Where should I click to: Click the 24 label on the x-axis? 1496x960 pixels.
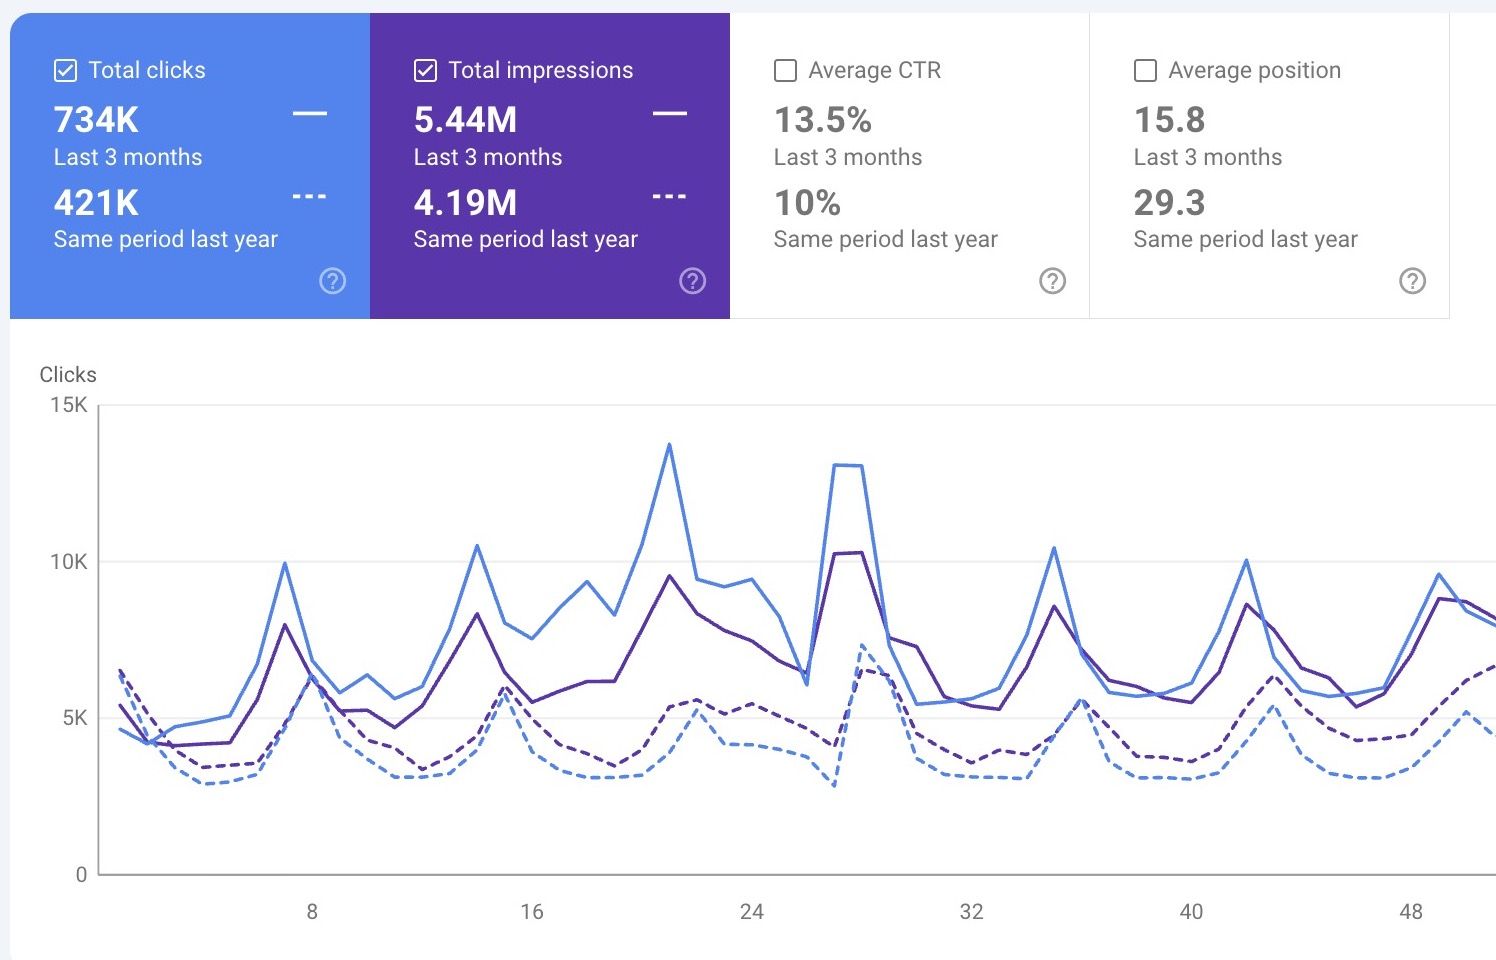coord(751,911)
